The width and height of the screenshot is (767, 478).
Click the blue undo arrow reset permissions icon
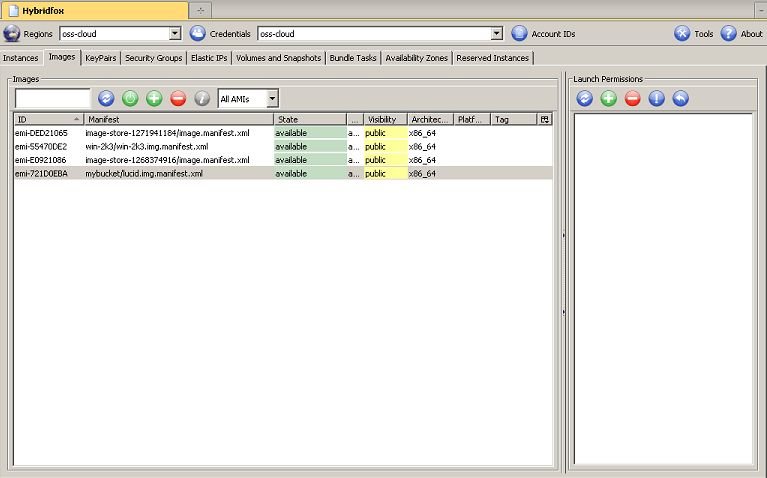(680, 98)
